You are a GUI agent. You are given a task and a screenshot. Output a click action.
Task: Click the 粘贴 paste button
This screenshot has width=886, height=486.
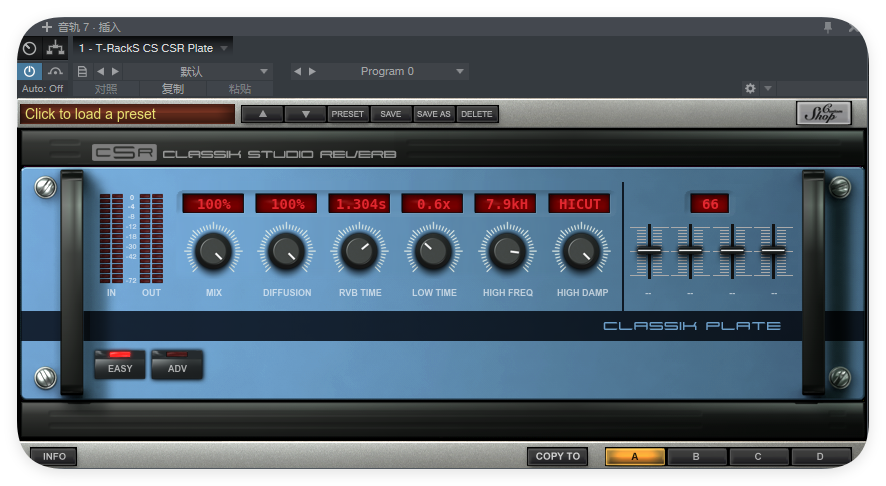tap(240, 89)
